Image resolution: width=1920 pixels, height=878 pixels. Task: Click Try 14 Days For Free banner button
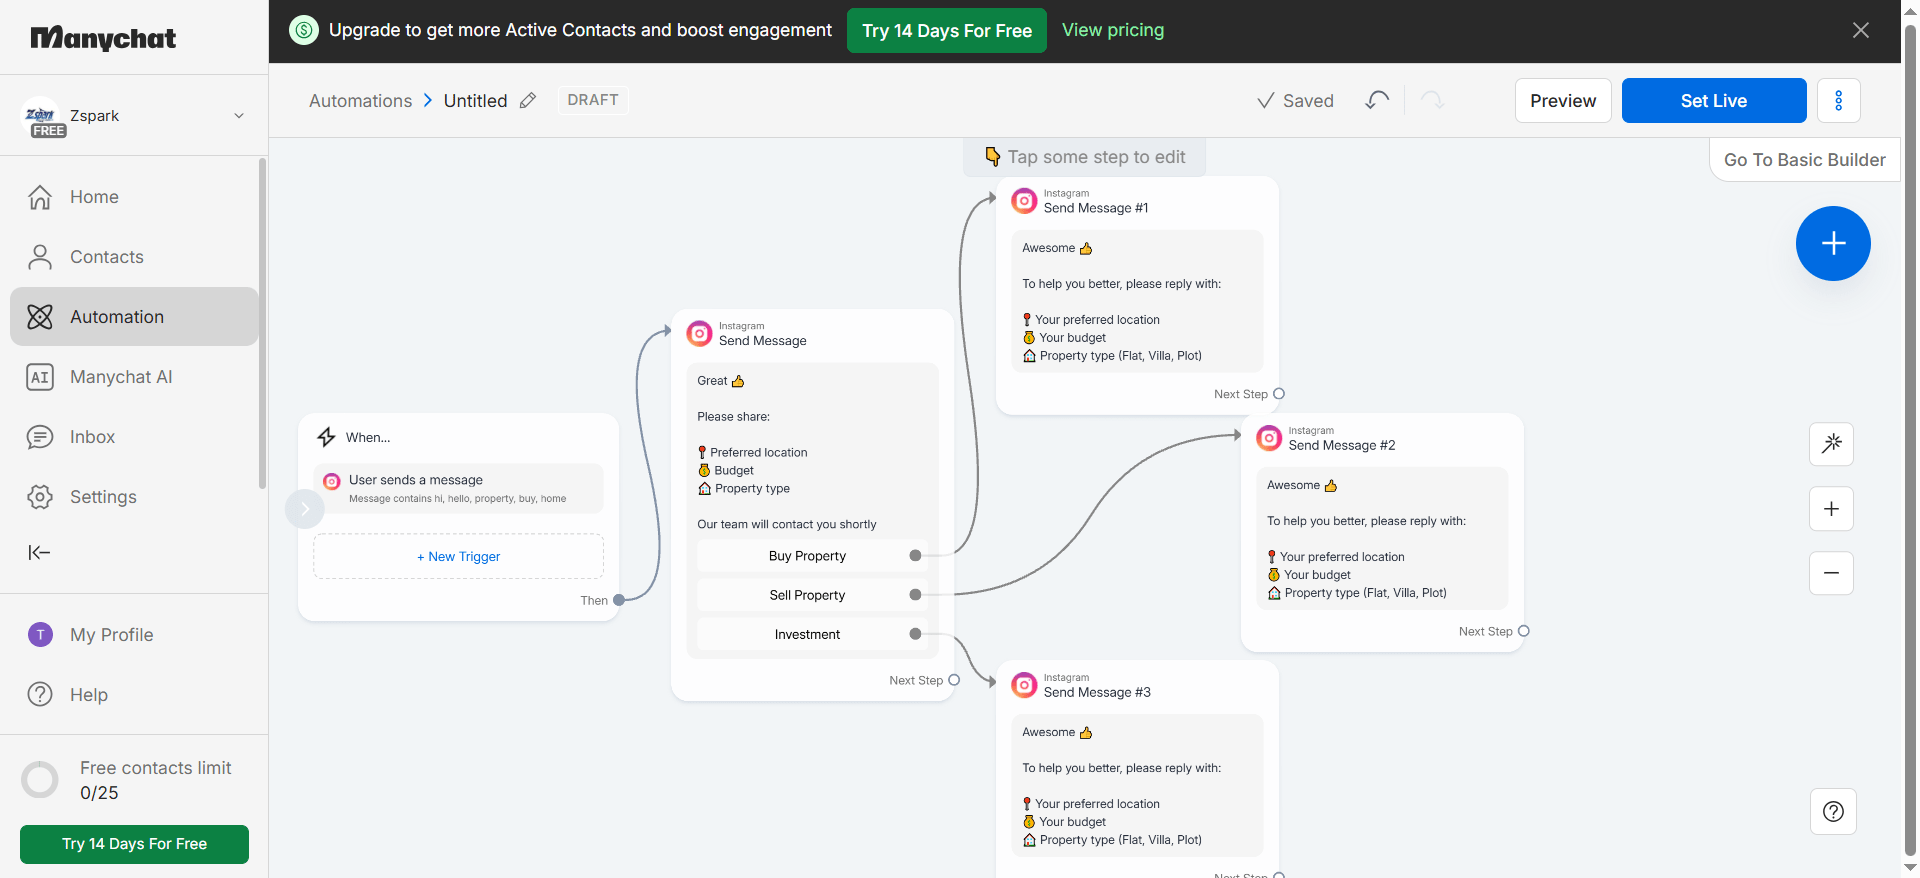[947, 31]
